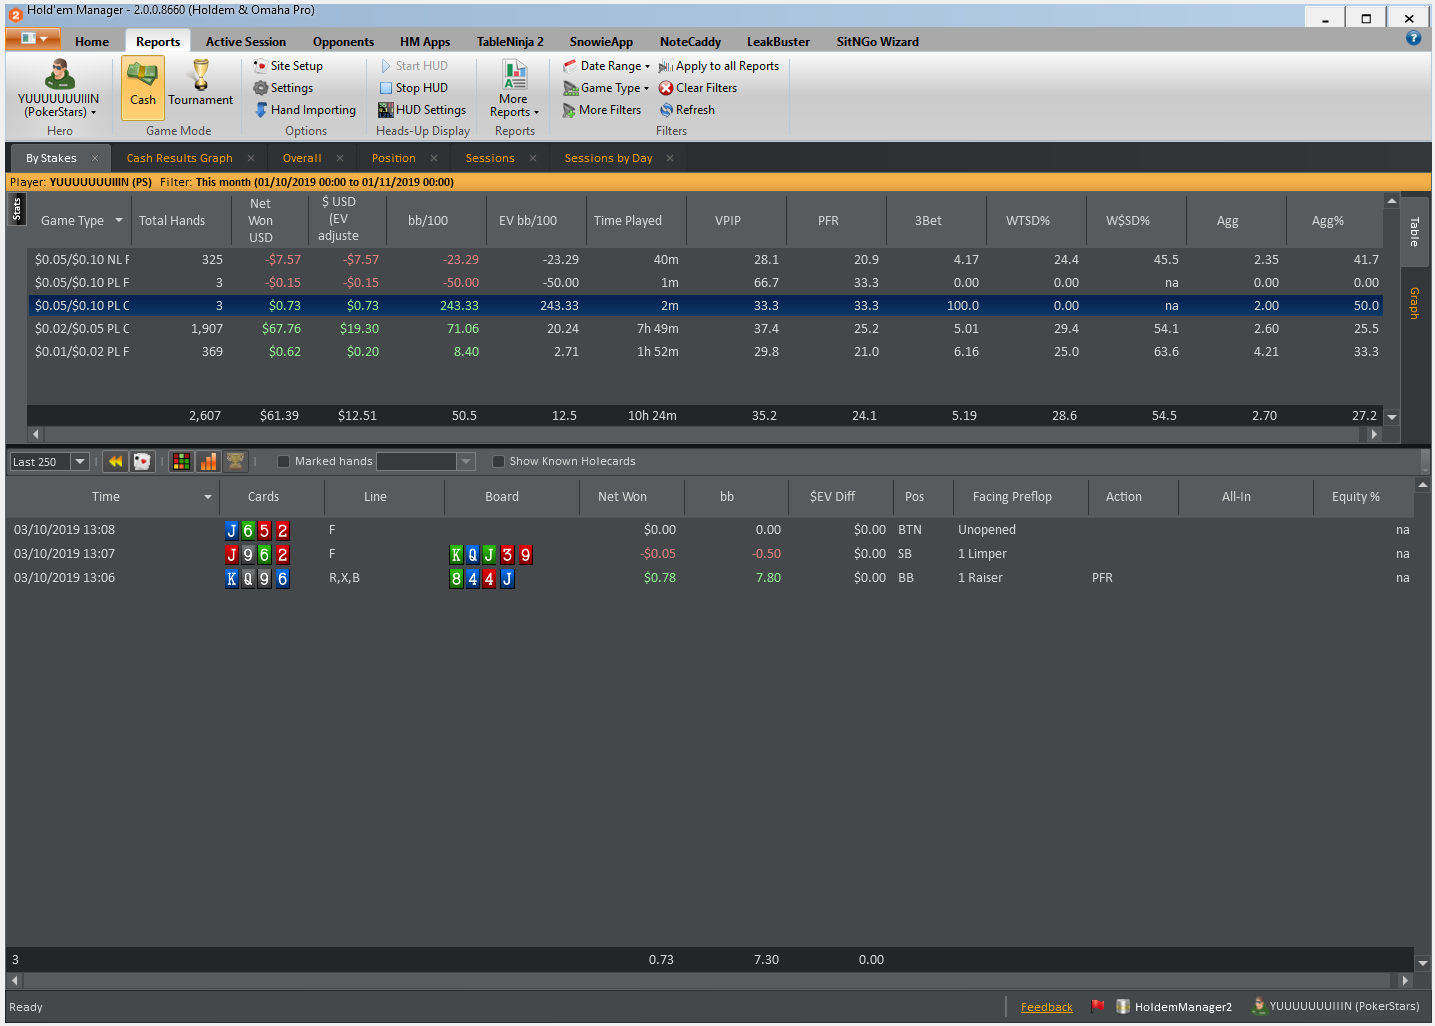This screenshot has height=1026, width=1435.
Task: Select the $0.05/$0.10 NL stakes row
Action: [704, 260]
